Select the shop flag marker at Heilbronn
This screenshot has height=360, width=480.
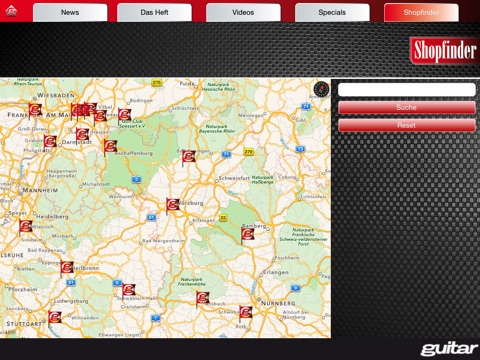(x=67, y=268)
